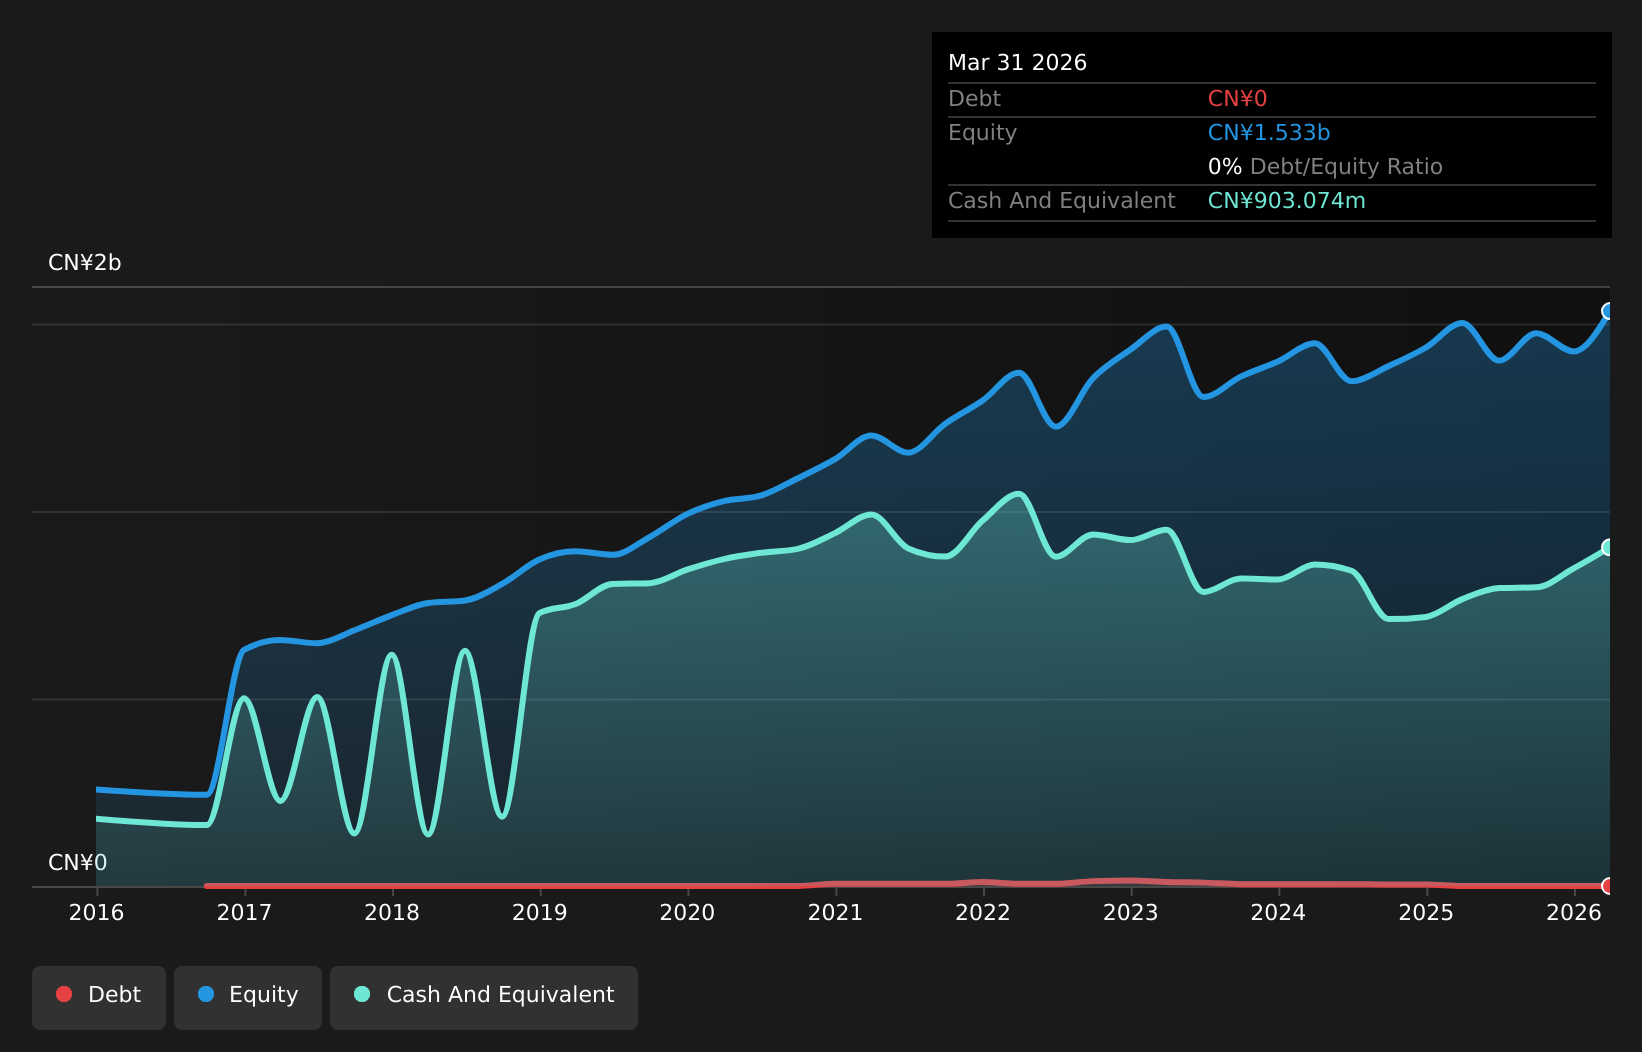
Task: Click the 2017 x-axis label
Action: coord(244,913)
